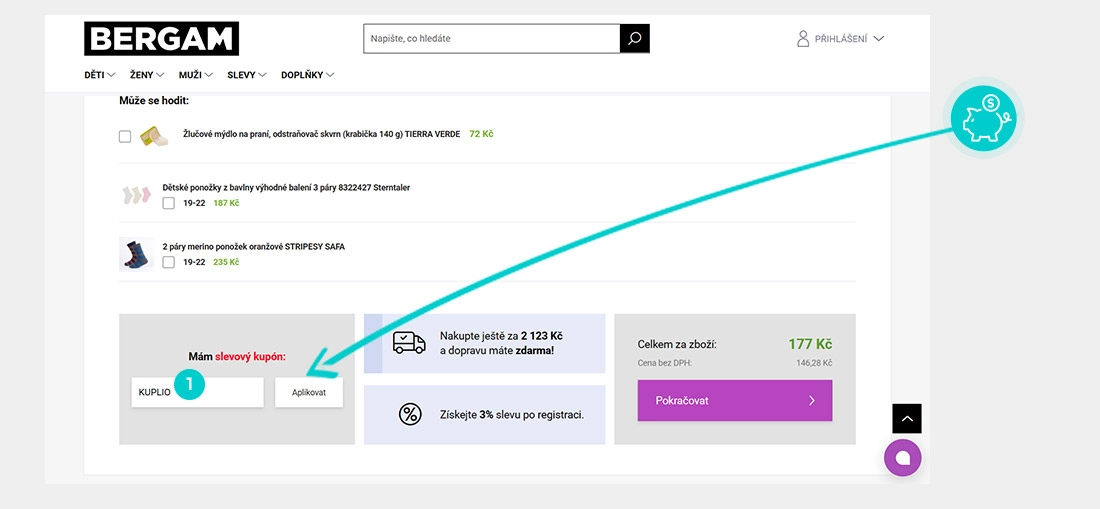Open the MUŽI menu
The width and height of the screenshot is (1100, 509).
(x=196, y=75)
